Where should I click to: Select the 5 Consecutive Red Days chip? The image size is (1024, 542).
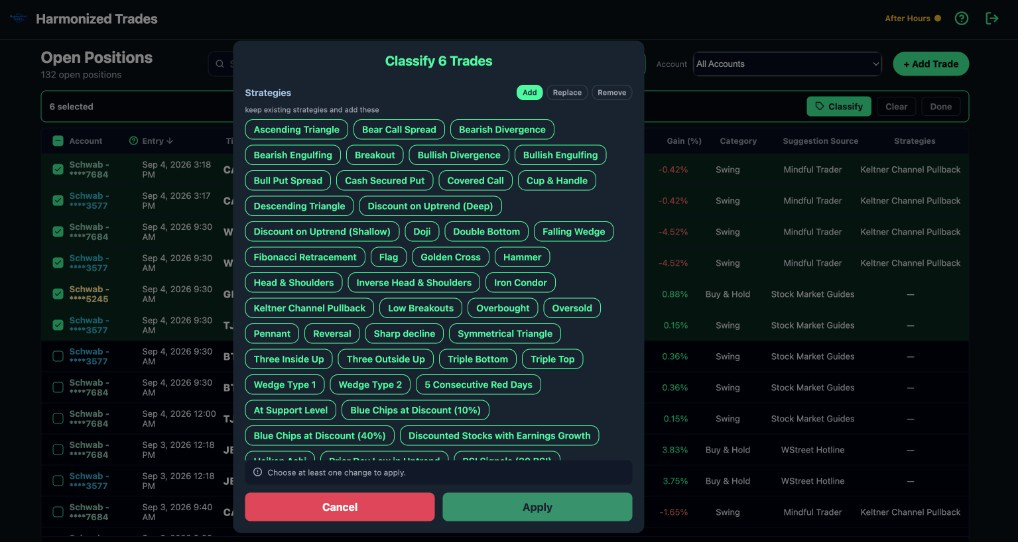(x=478, y=384)
